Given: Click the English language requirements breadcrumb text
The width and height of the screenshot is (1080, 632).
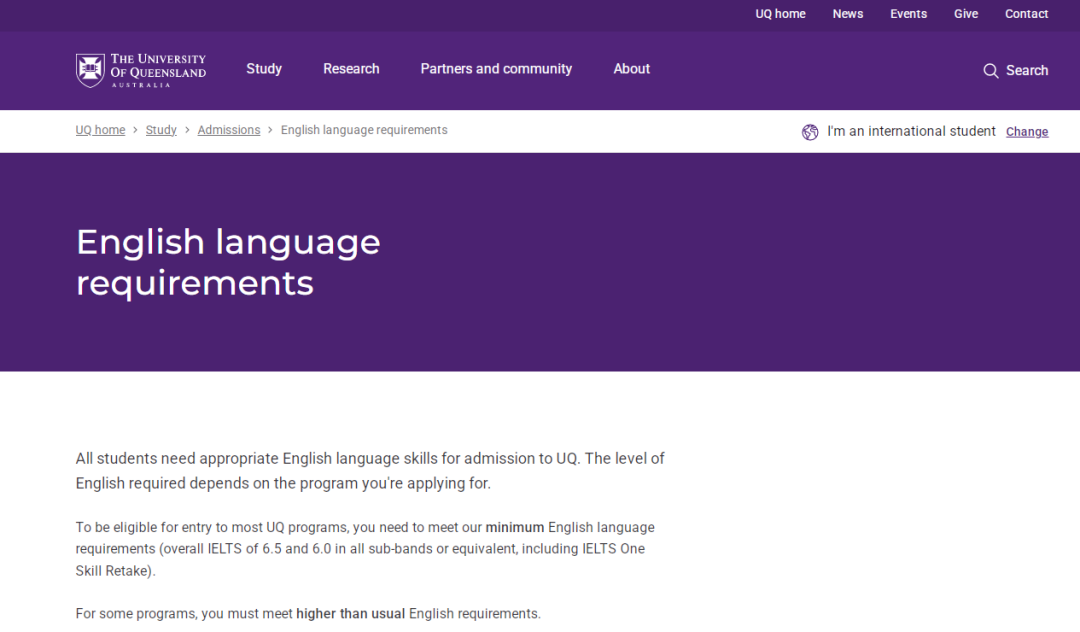Looking at the screenshot, I should [364, 130].
